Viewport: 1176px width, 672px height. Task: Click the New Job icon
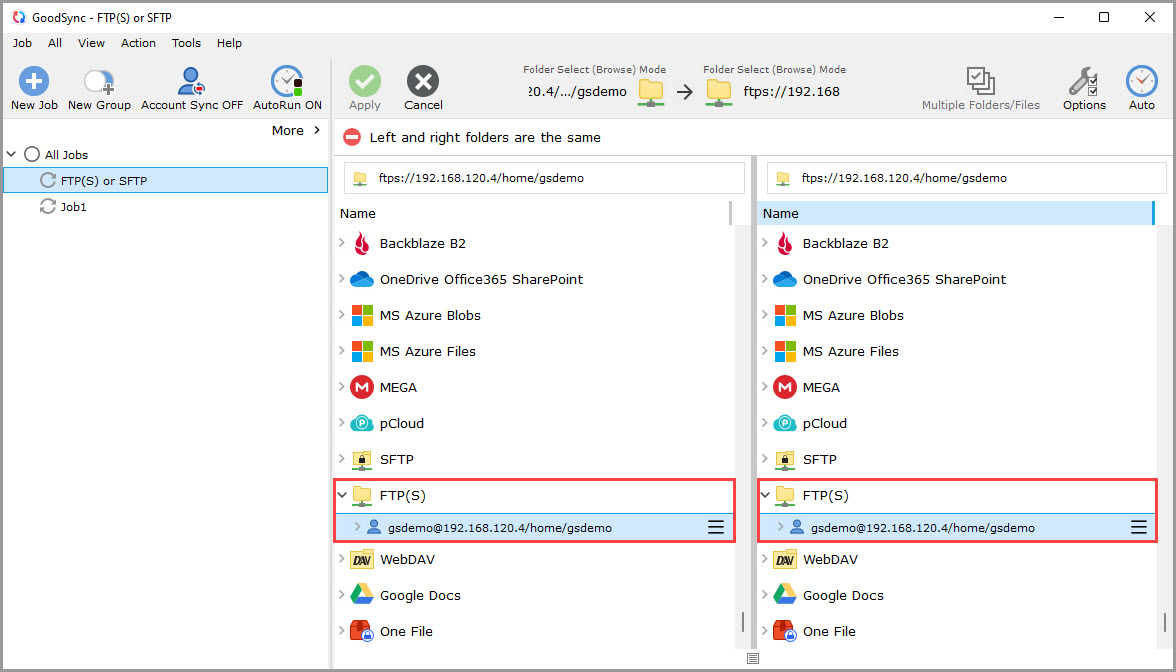pos(34,82)
